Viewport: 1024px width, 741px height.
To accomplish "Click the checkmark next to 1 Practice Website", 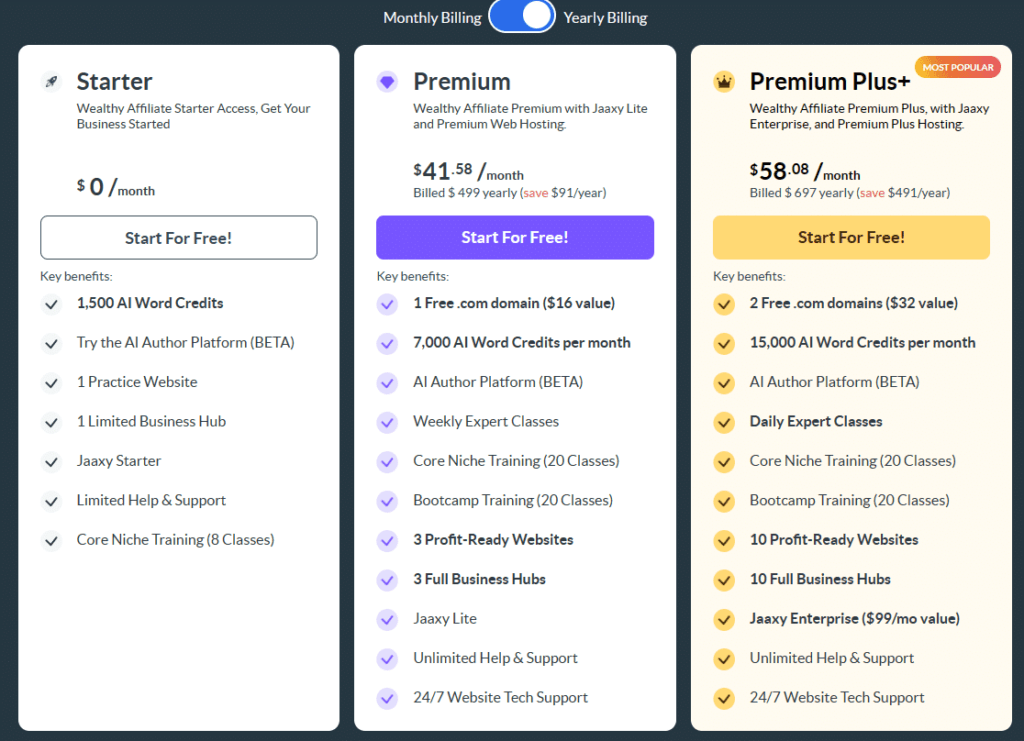I will [x=51, y=382].
